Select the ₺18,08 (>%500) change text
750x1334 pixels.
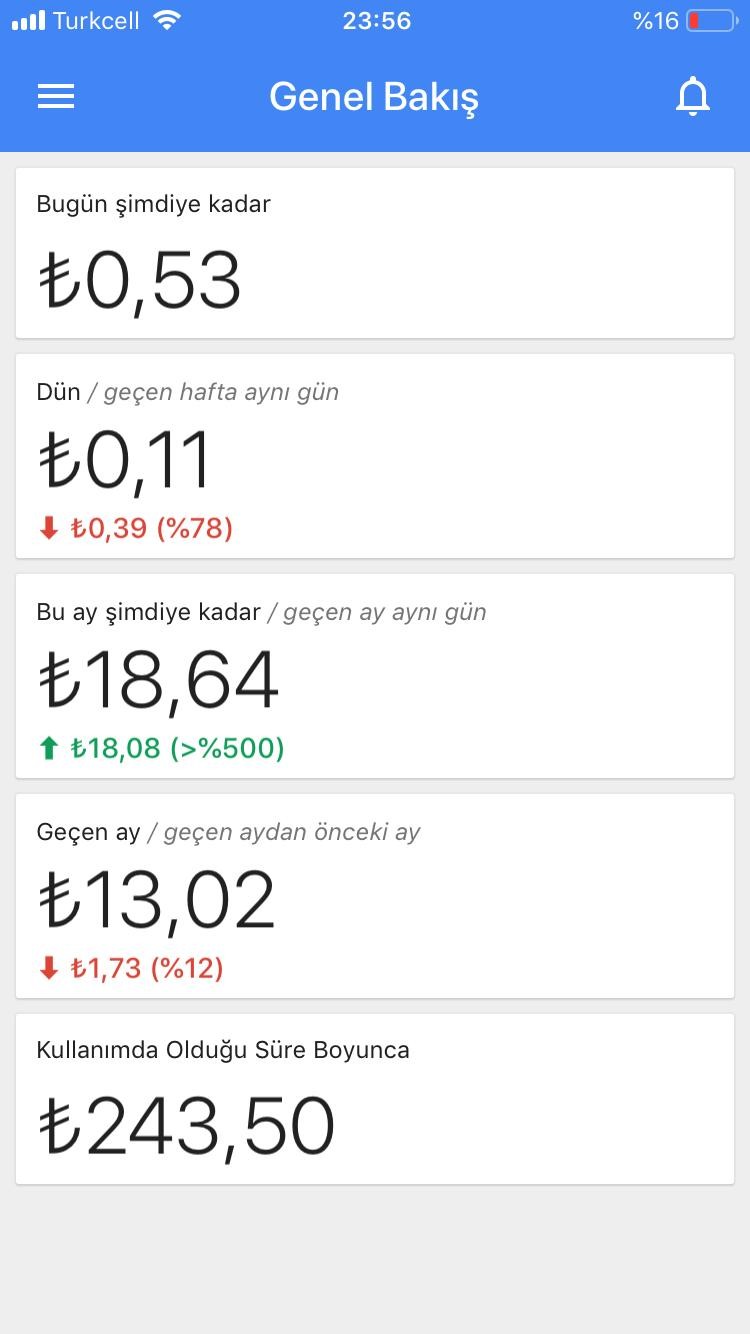tap(177, 748)
